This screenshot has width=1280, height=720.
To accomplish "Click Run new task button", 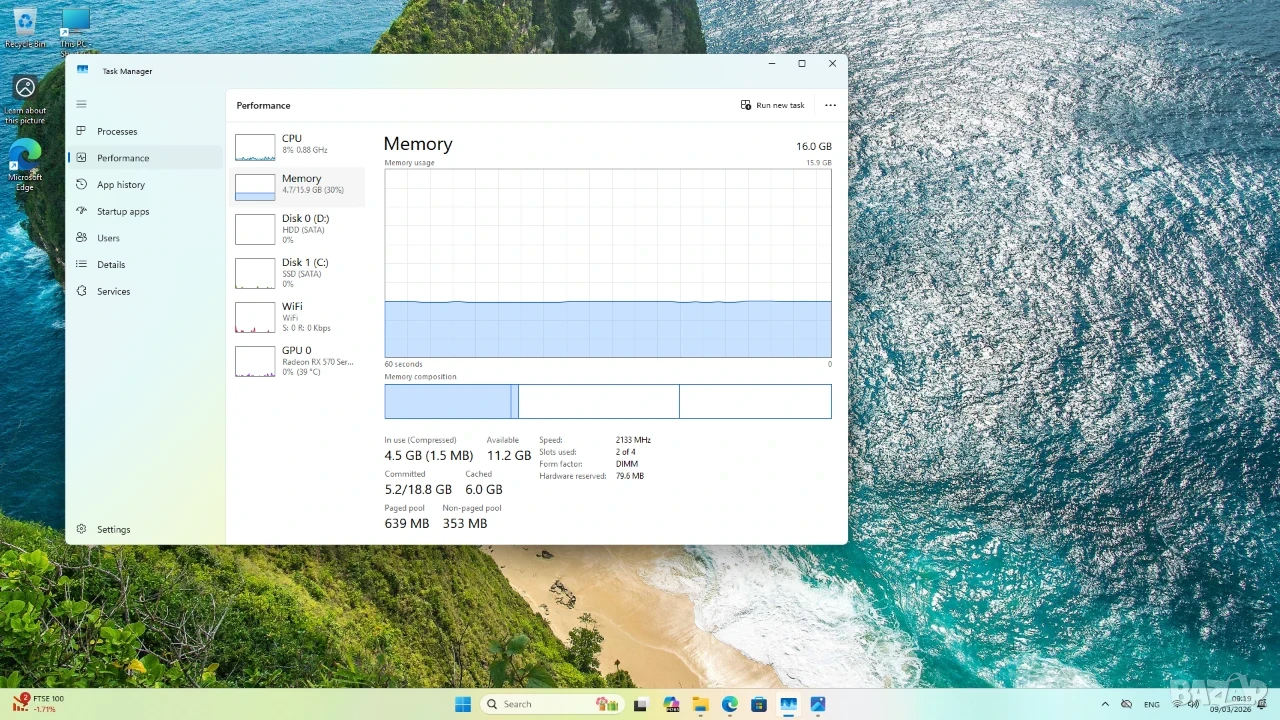I will pyautogui.click(x=773, y=105).
